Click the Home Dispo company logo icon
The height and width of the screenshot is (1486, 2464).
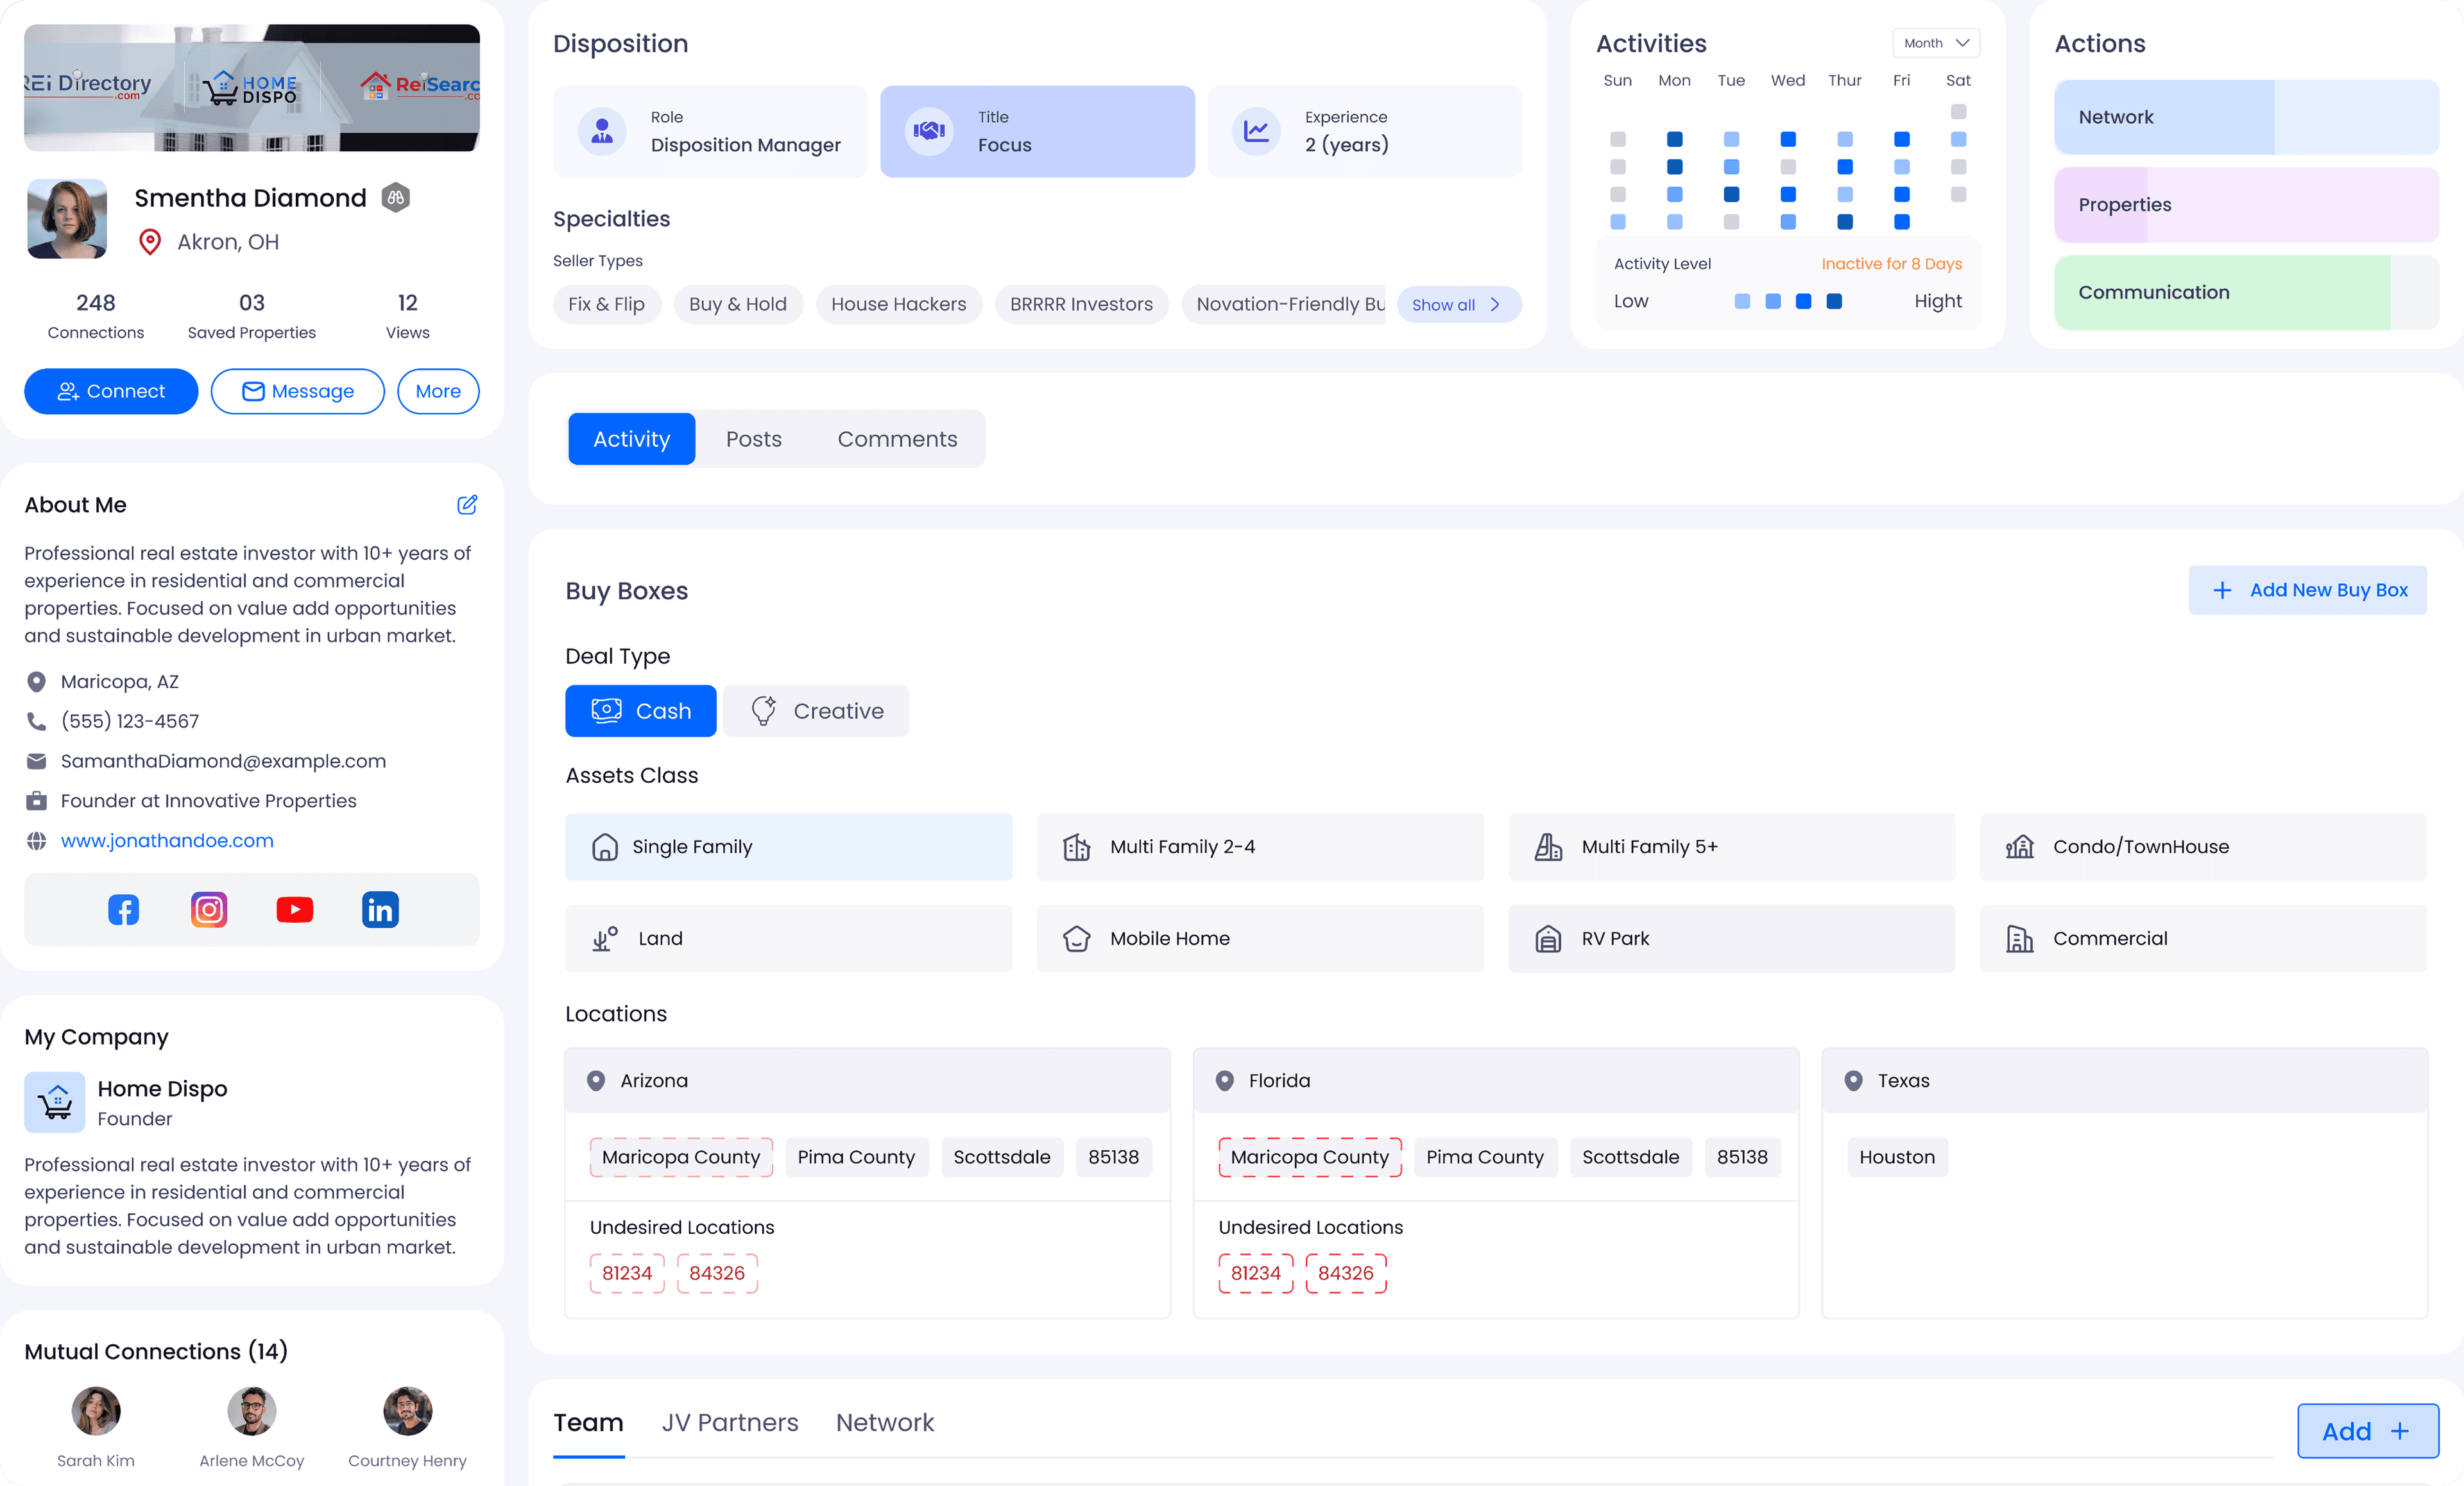[x=55, y=1102]
